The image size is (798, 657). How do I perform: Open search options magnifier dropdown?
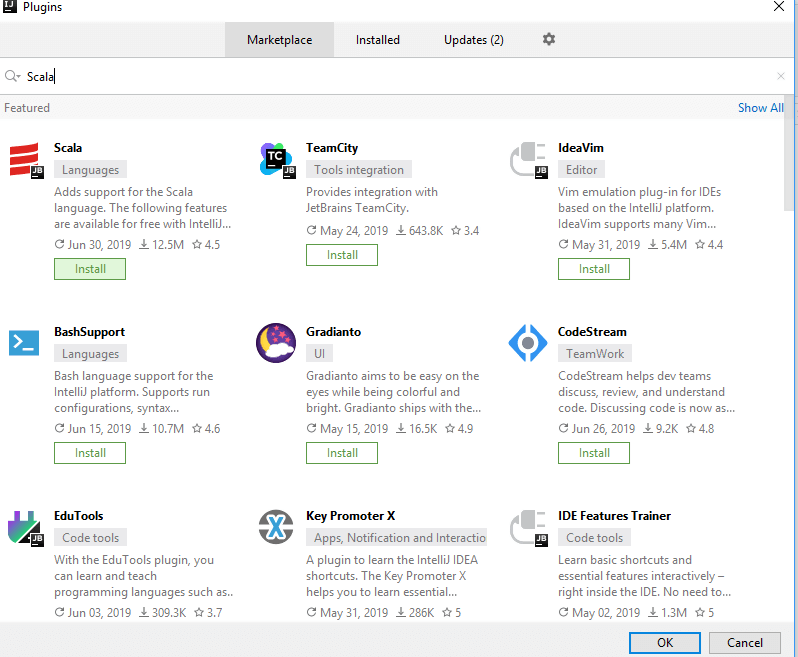[13, 76]
